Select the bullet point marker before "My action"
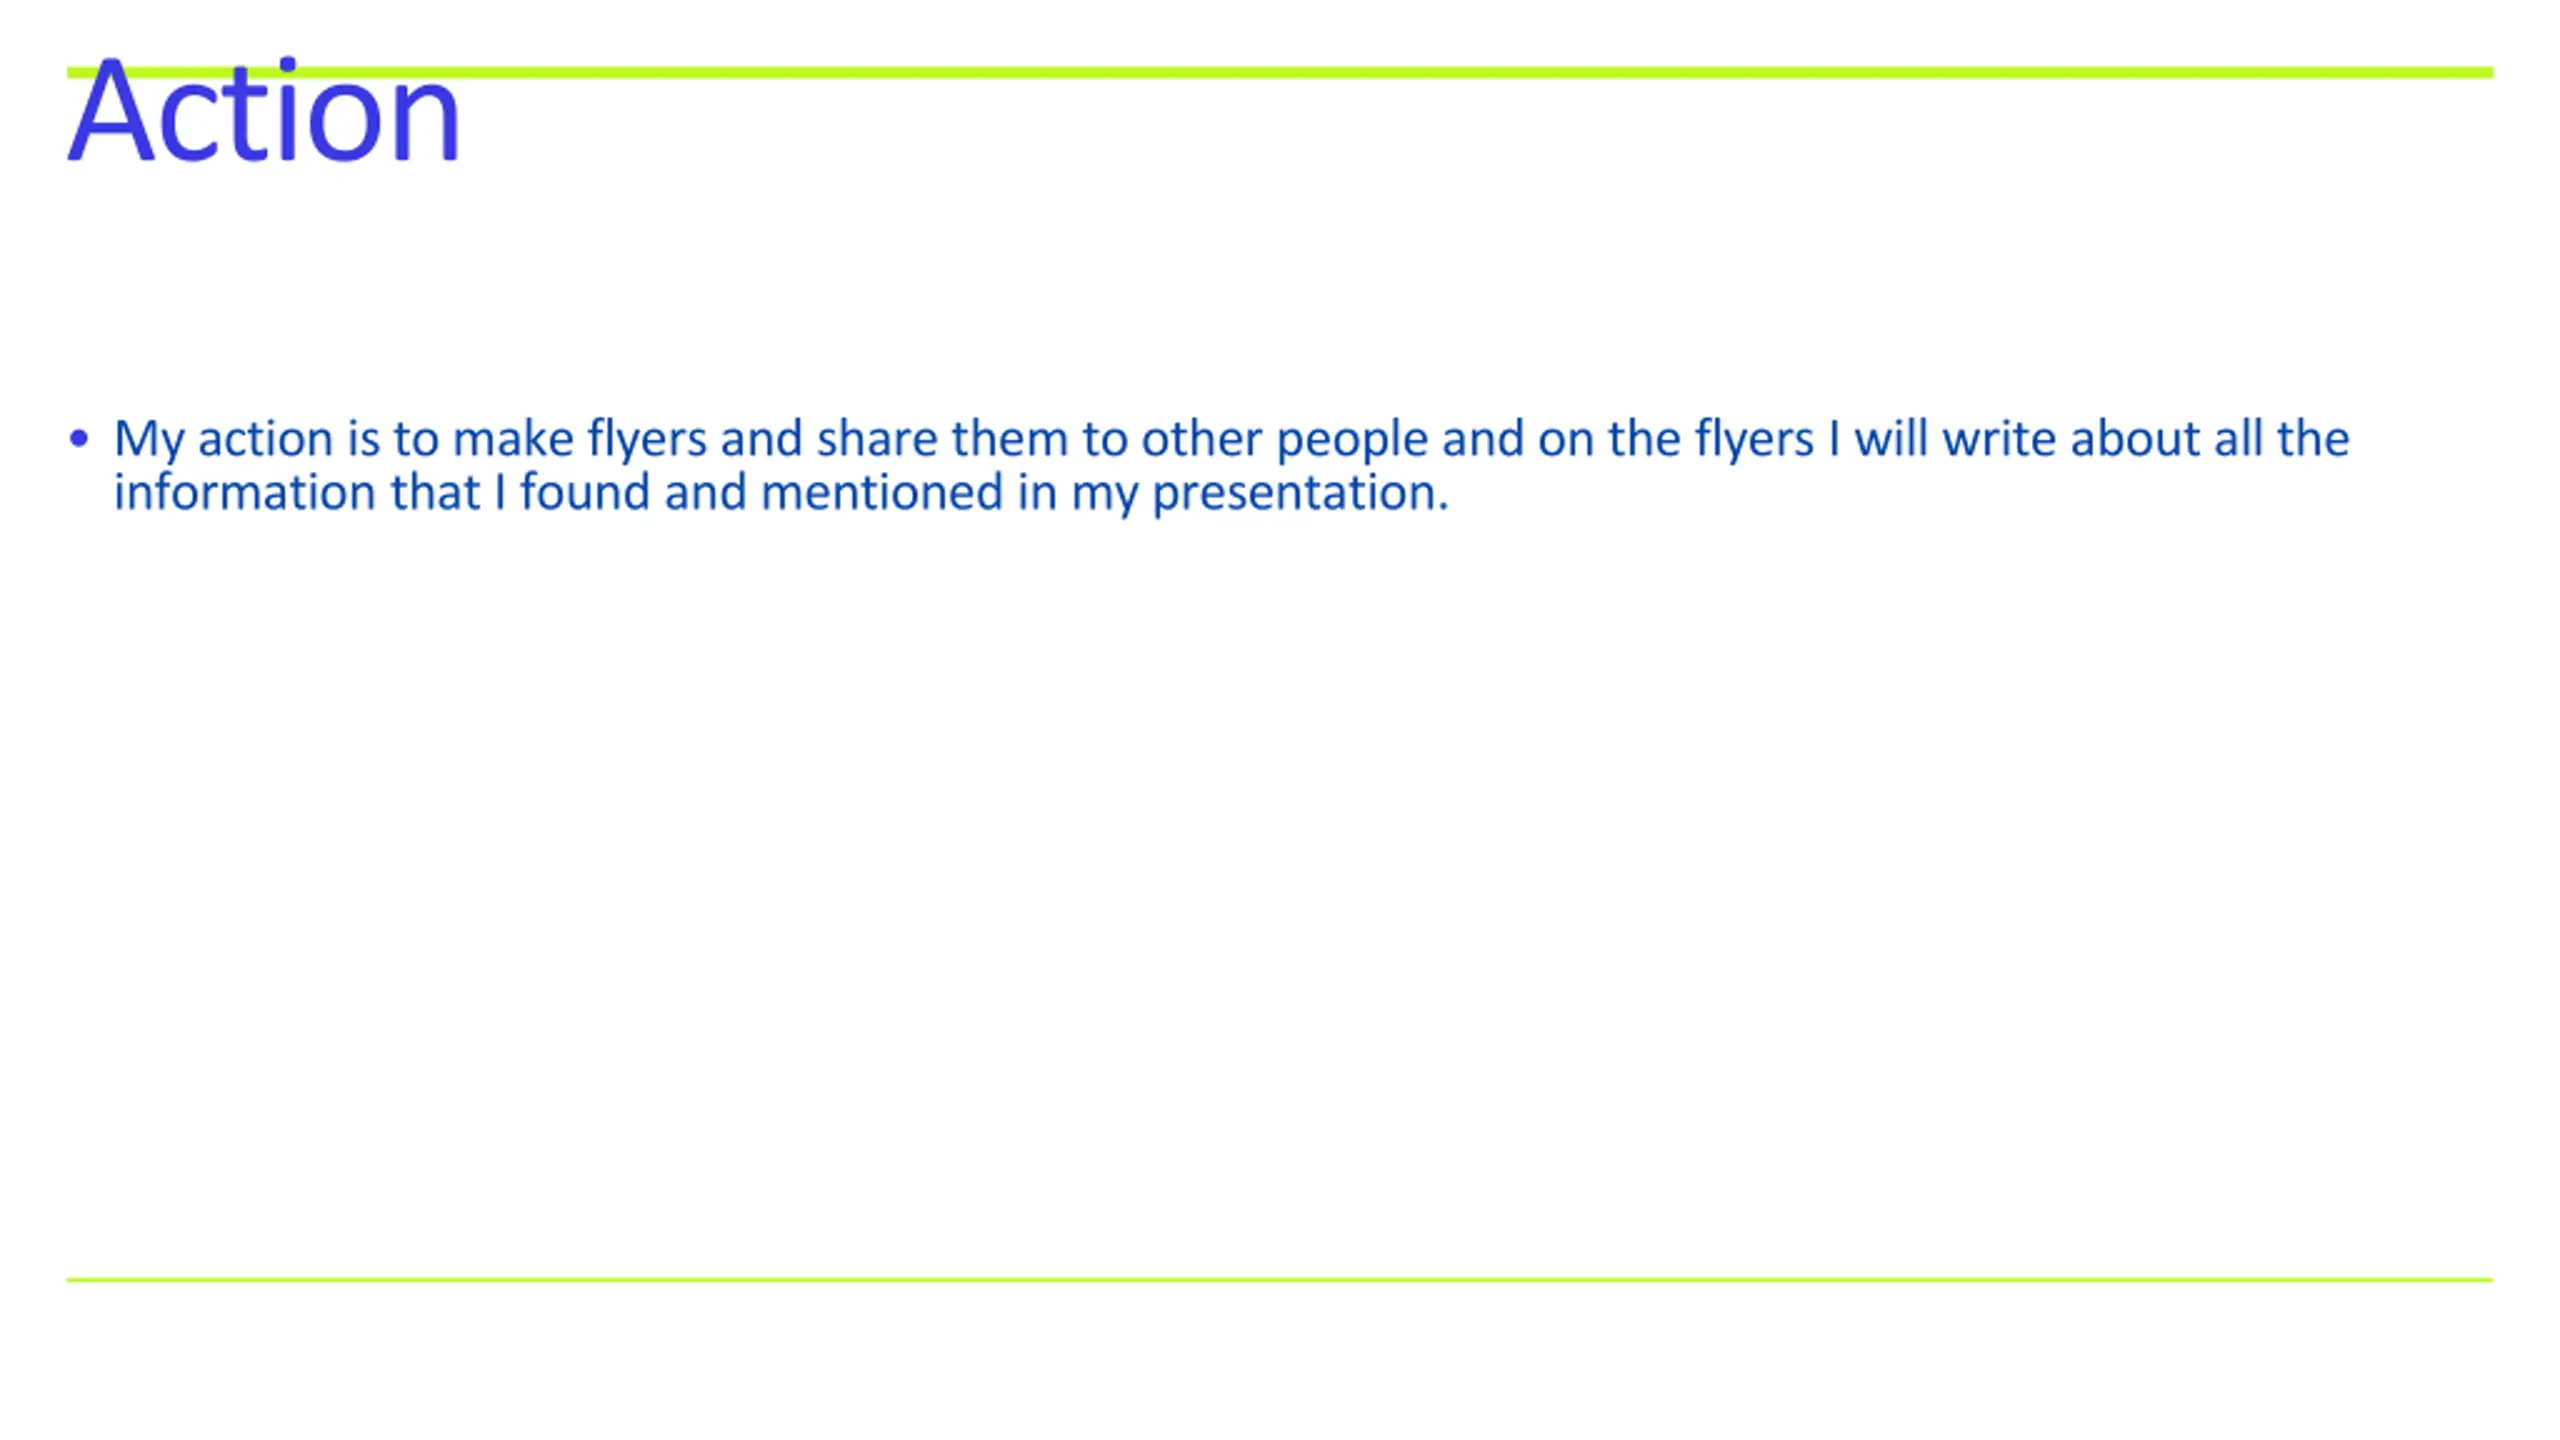Screen dimensions: 2560x1440 (x=79, y=438)
